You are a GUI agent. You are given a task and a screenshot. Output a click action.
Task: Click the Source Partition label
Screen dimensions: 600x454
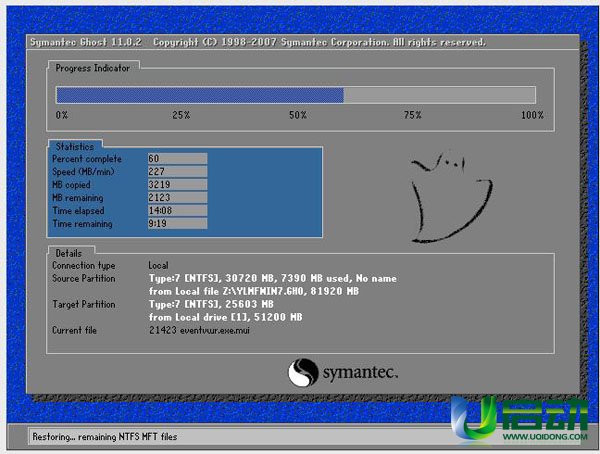point(83,278)
